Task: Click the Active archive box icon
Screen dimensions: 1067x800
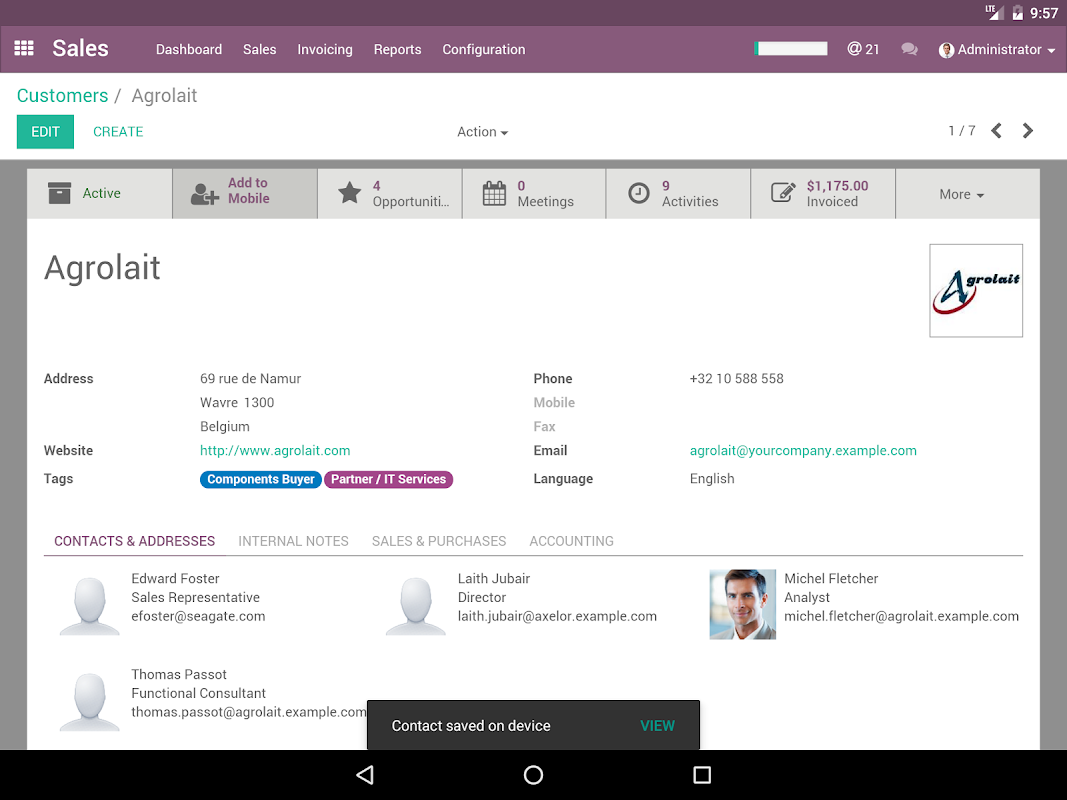Action: pyautogui.click(x=59, y=193)
